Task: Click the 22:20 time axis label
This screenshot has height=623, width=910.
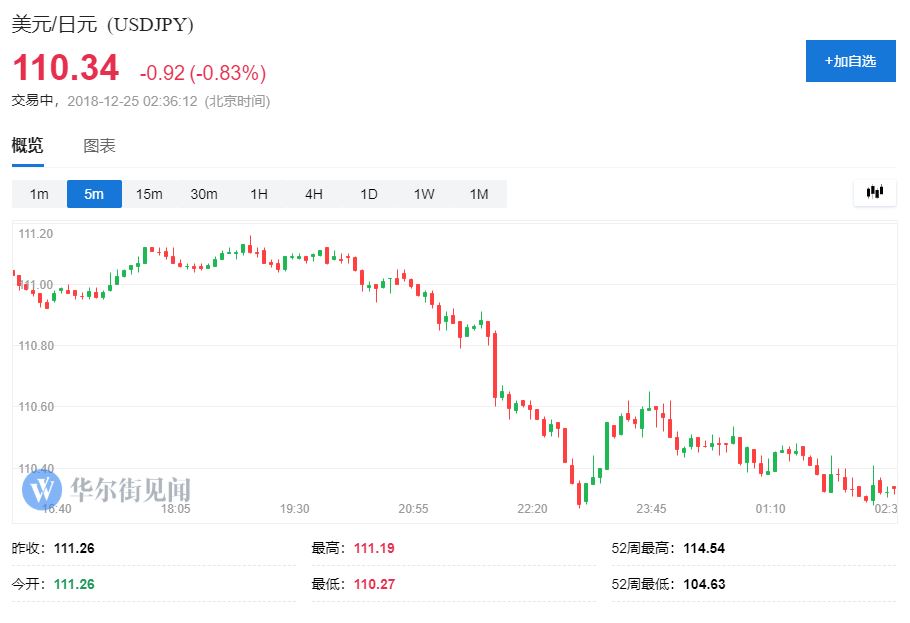Action: [532, 509]
